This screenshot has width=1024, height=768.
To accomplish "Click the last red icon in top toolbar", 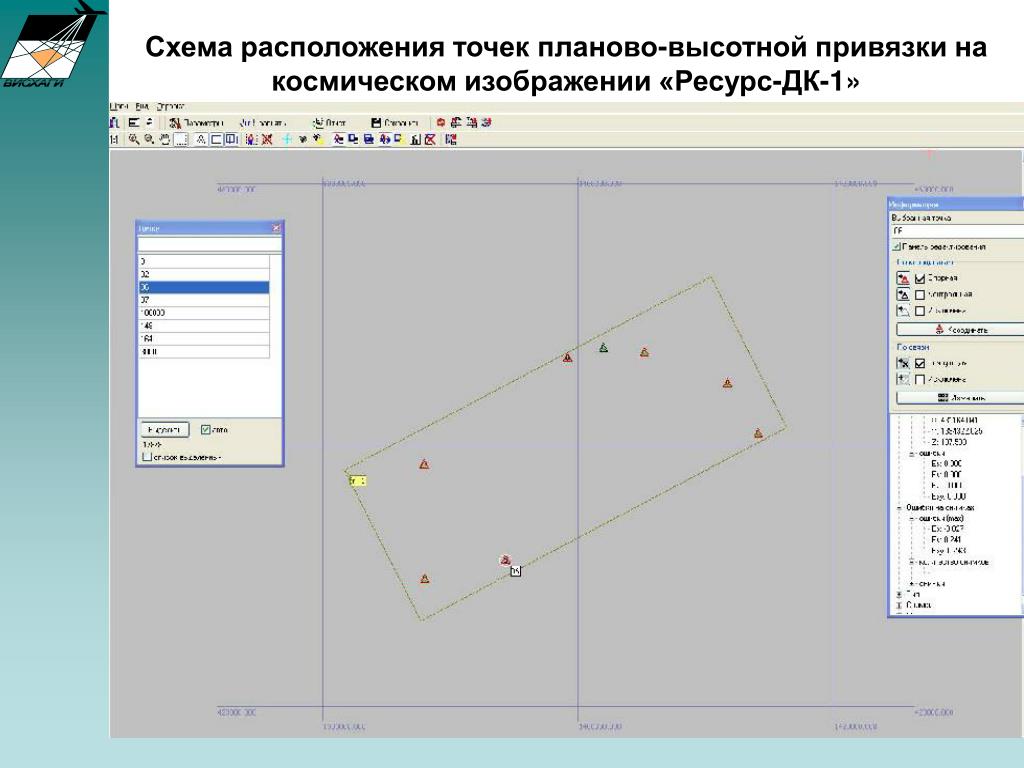I will (x=486, y=123).
